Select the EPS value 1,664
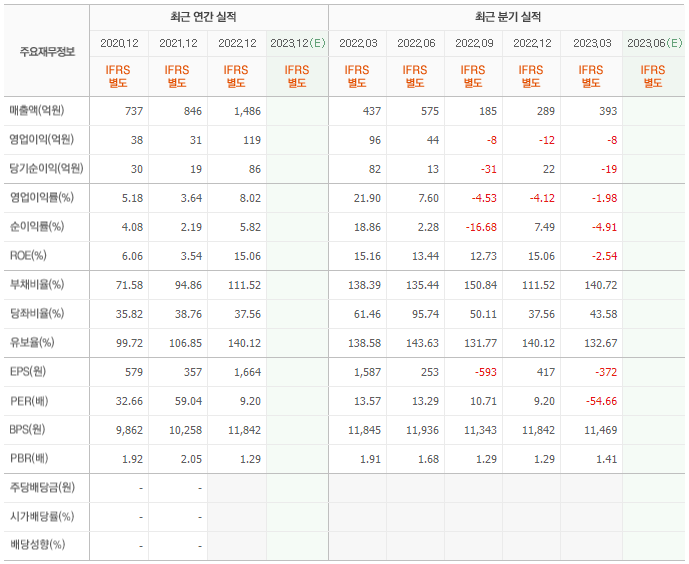Viewport: 689px width, 564px height. point(247,372)
